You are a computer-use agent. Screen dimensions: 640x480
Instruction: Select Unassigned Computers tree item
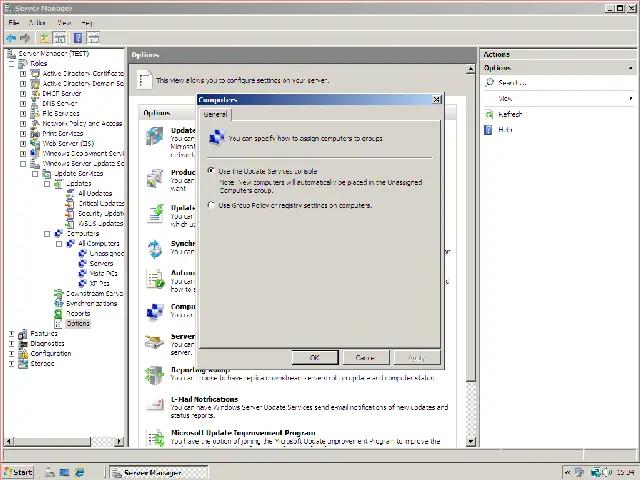point(107,253)
